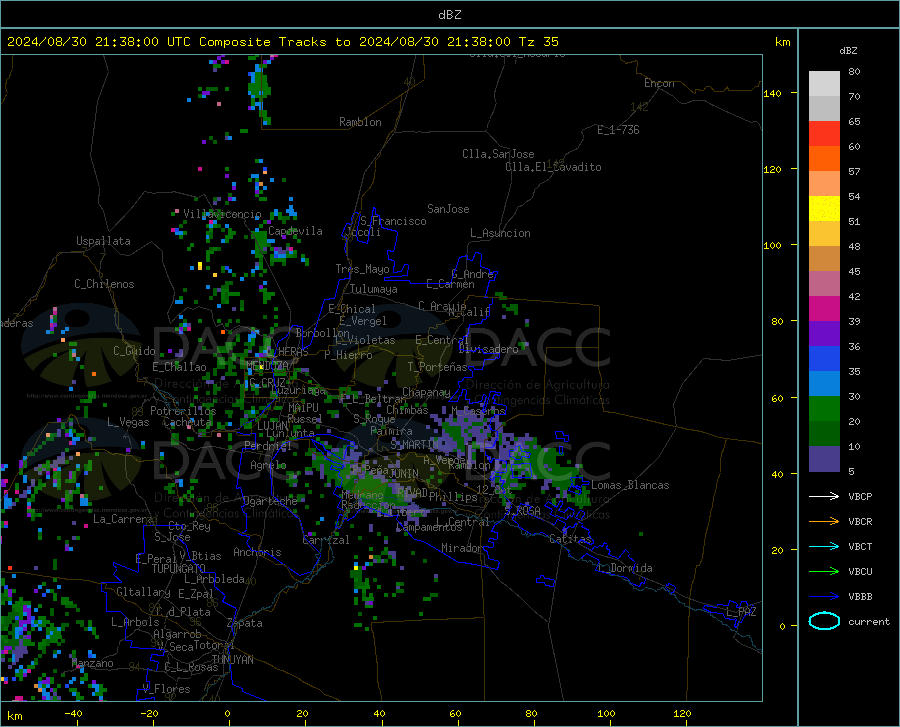Click the MAIPU city label
Viewport: 900px width, 727px height.
tap(303, 407)
